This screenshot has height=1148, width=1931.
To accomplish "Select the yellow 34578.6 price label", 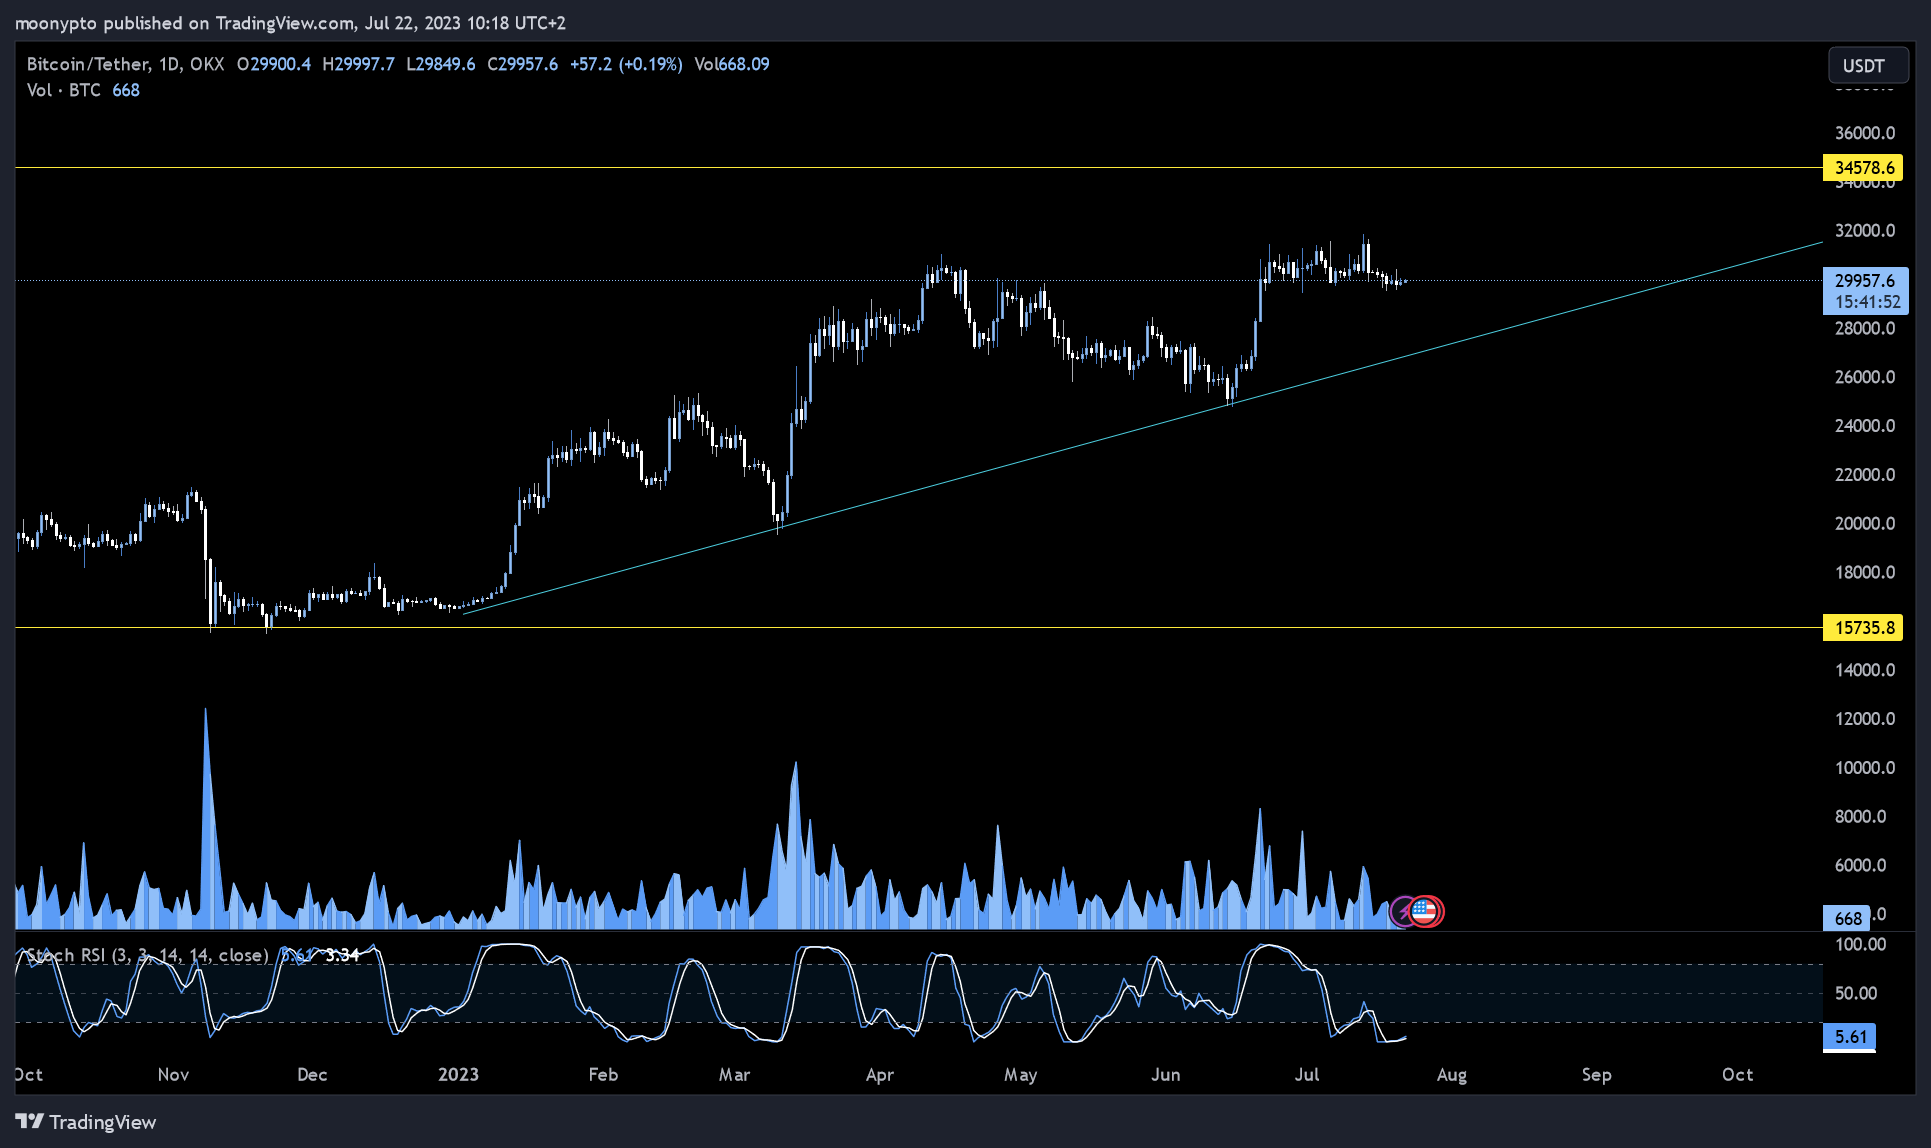I will (x=1863, y=168).
